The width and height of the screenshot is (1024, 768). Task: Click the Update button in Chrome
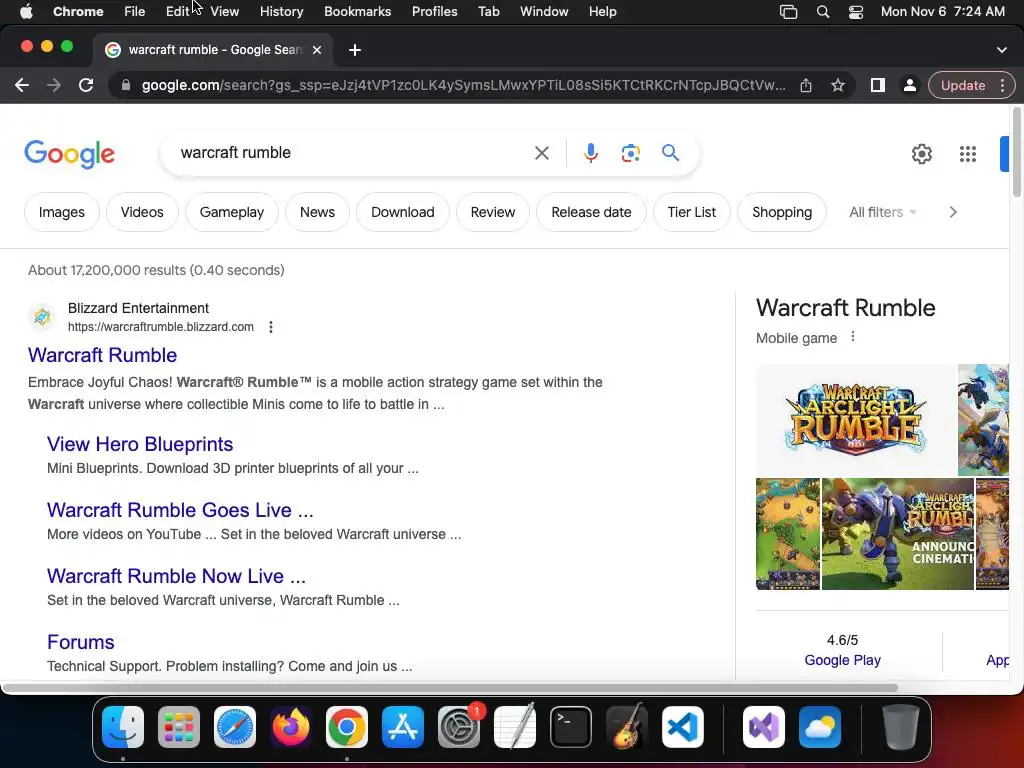tap(963, 86)
